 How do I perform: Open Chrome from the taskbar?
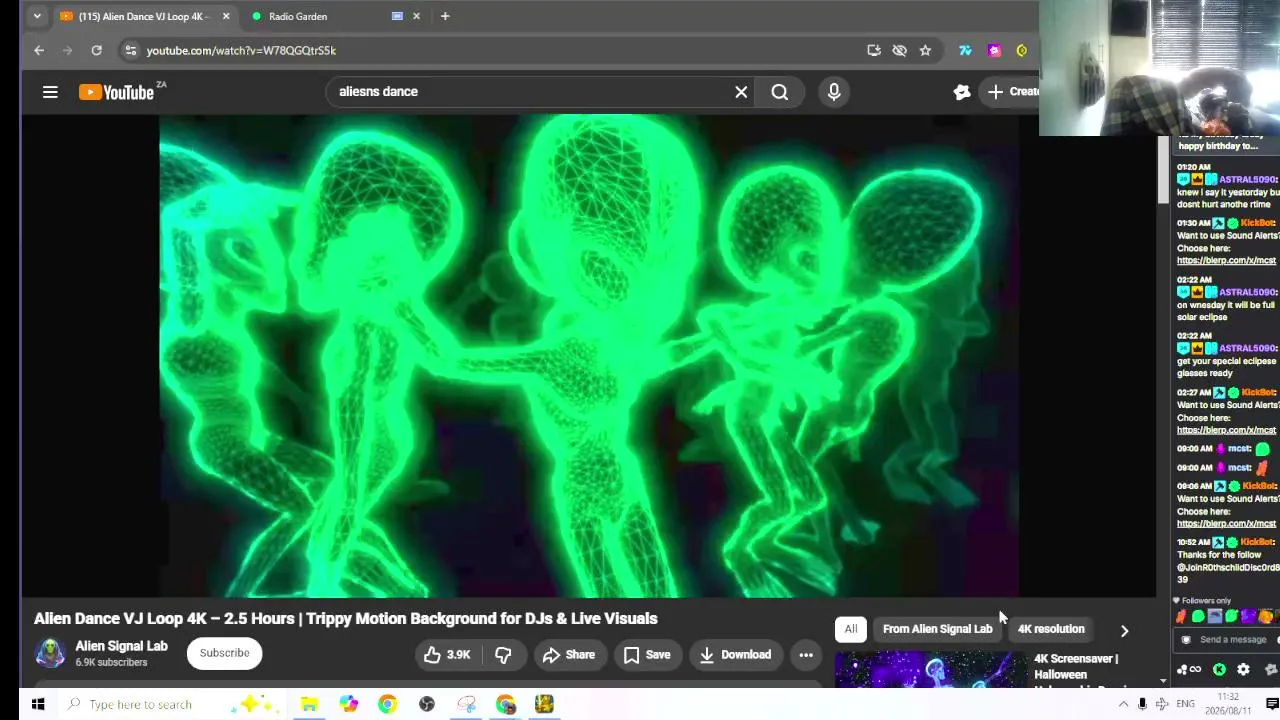tap(387, 705)
